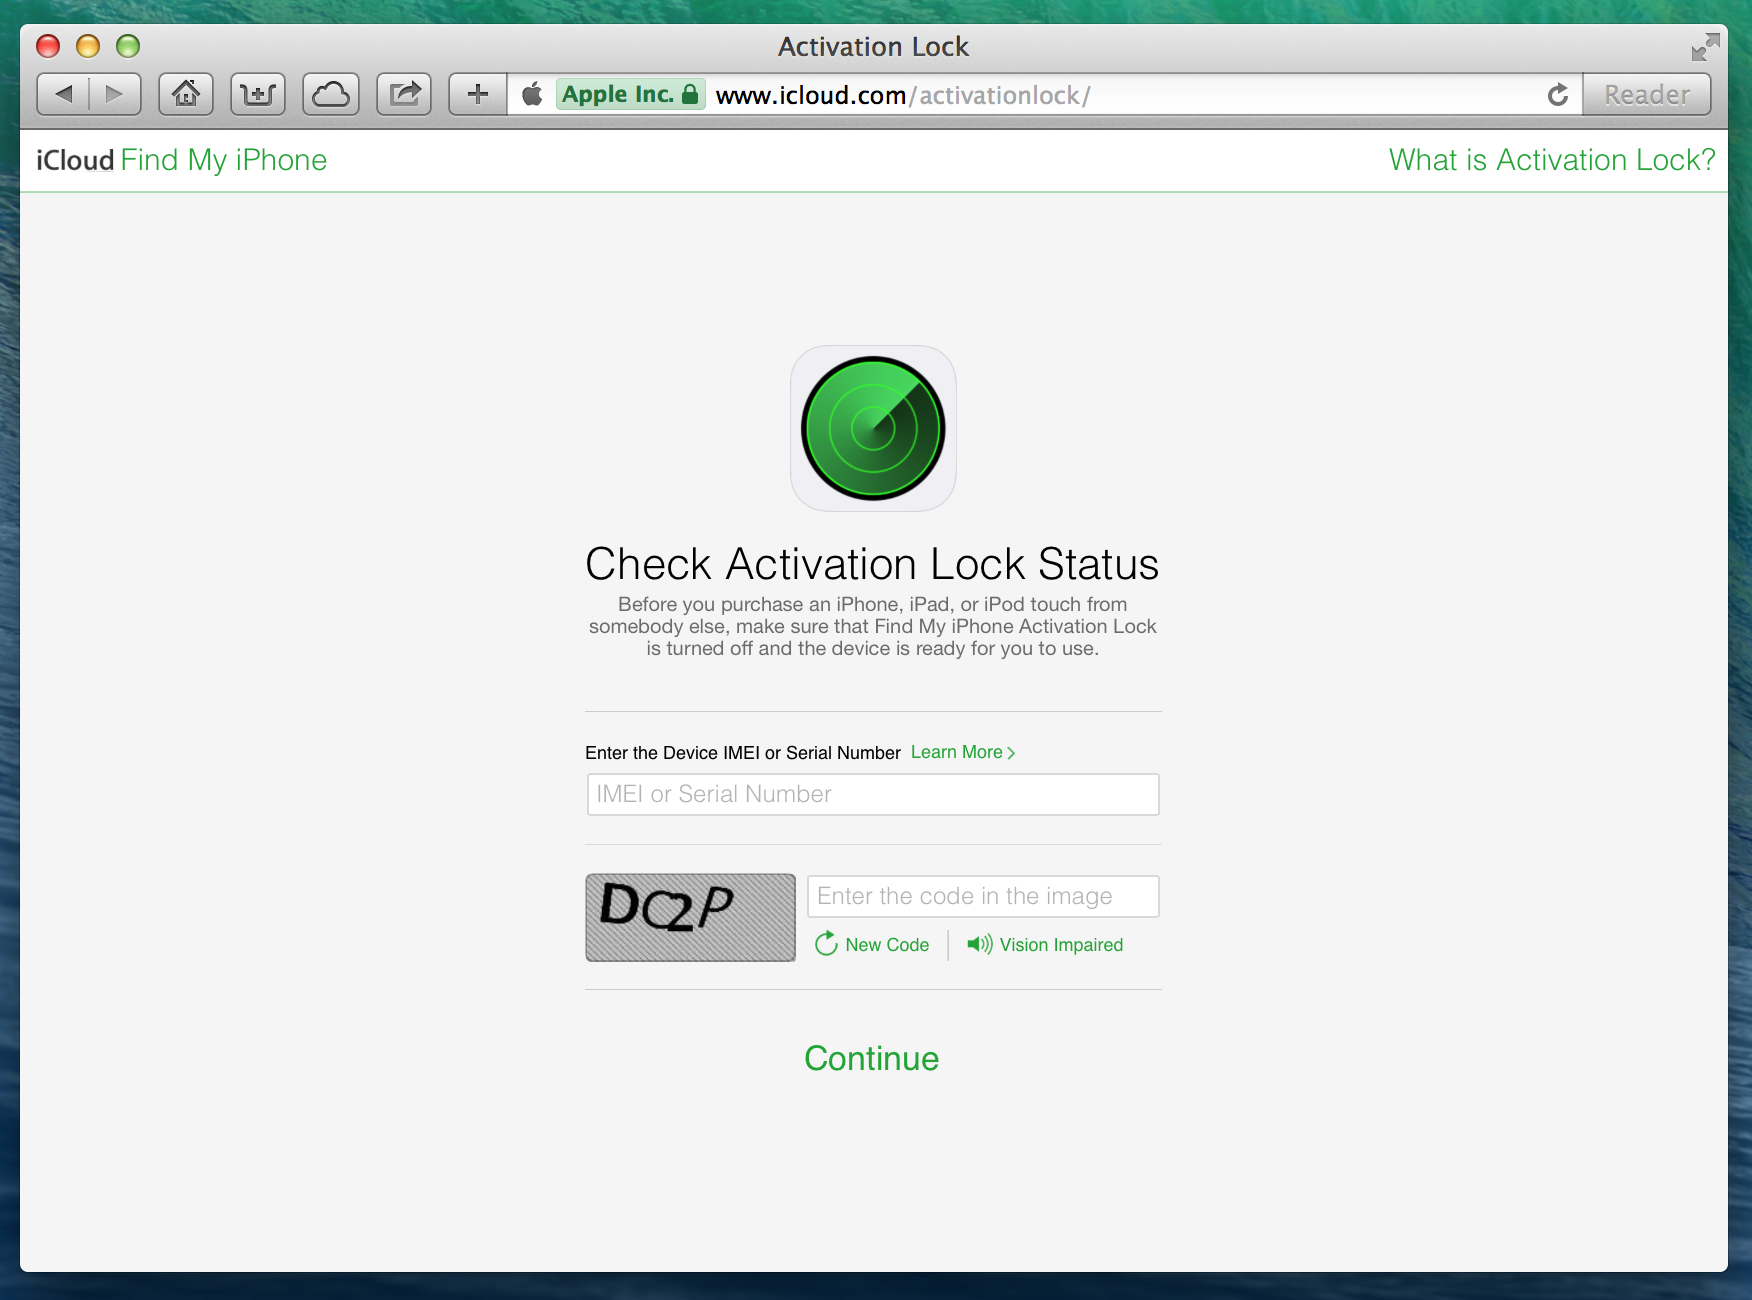
Task: Click the Share arrow icon
Action: pos(404,95)
